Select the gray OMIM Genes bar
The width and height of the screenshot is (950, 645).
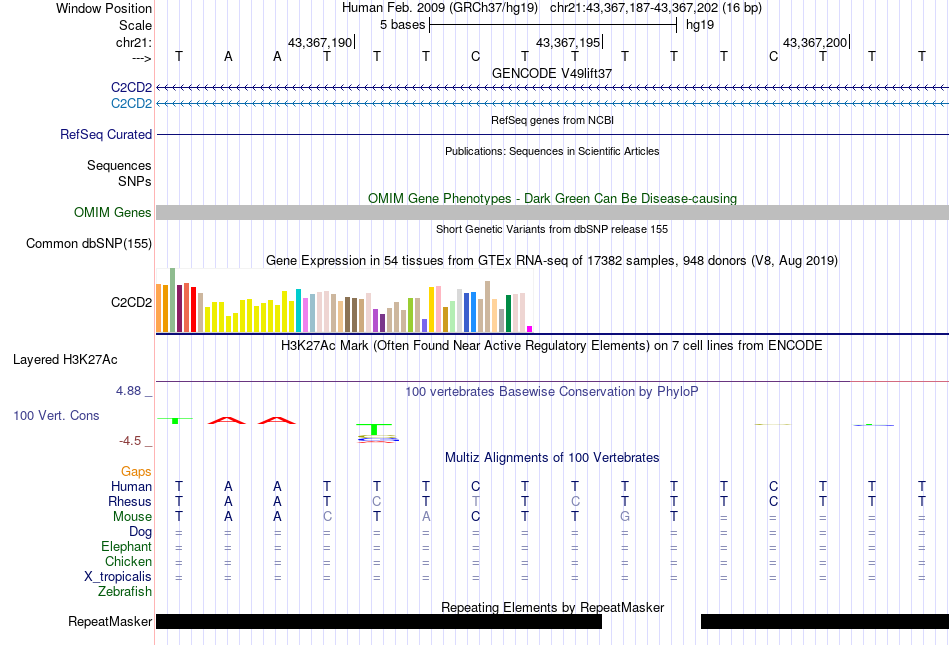(552, 213)
